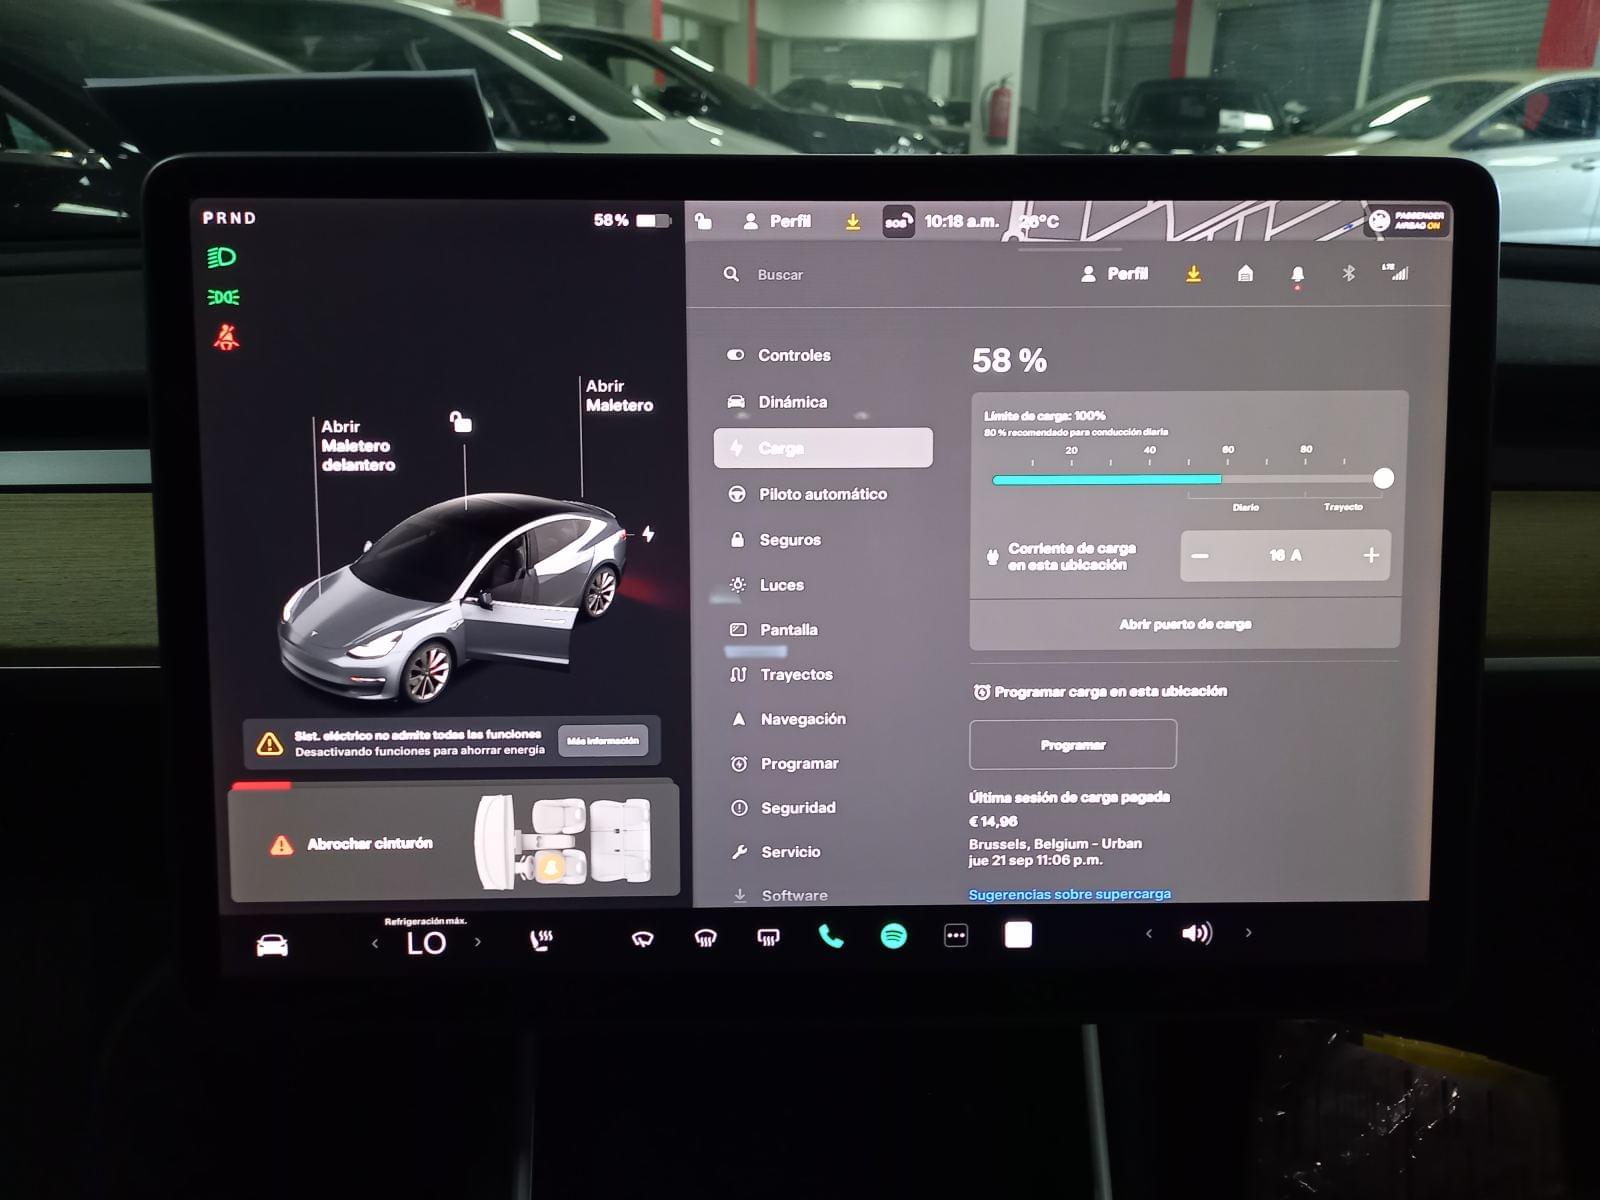The width and height of the screenshot is (1600, 1200).
Task: Click the volume speaker icon
Action: point(1196,933)
